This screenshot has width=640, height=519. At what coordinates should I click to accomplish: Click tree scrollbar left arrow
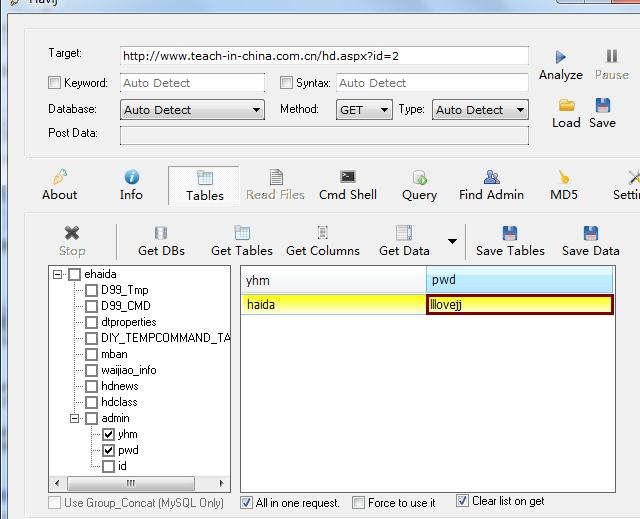click(x=57, y=484)
